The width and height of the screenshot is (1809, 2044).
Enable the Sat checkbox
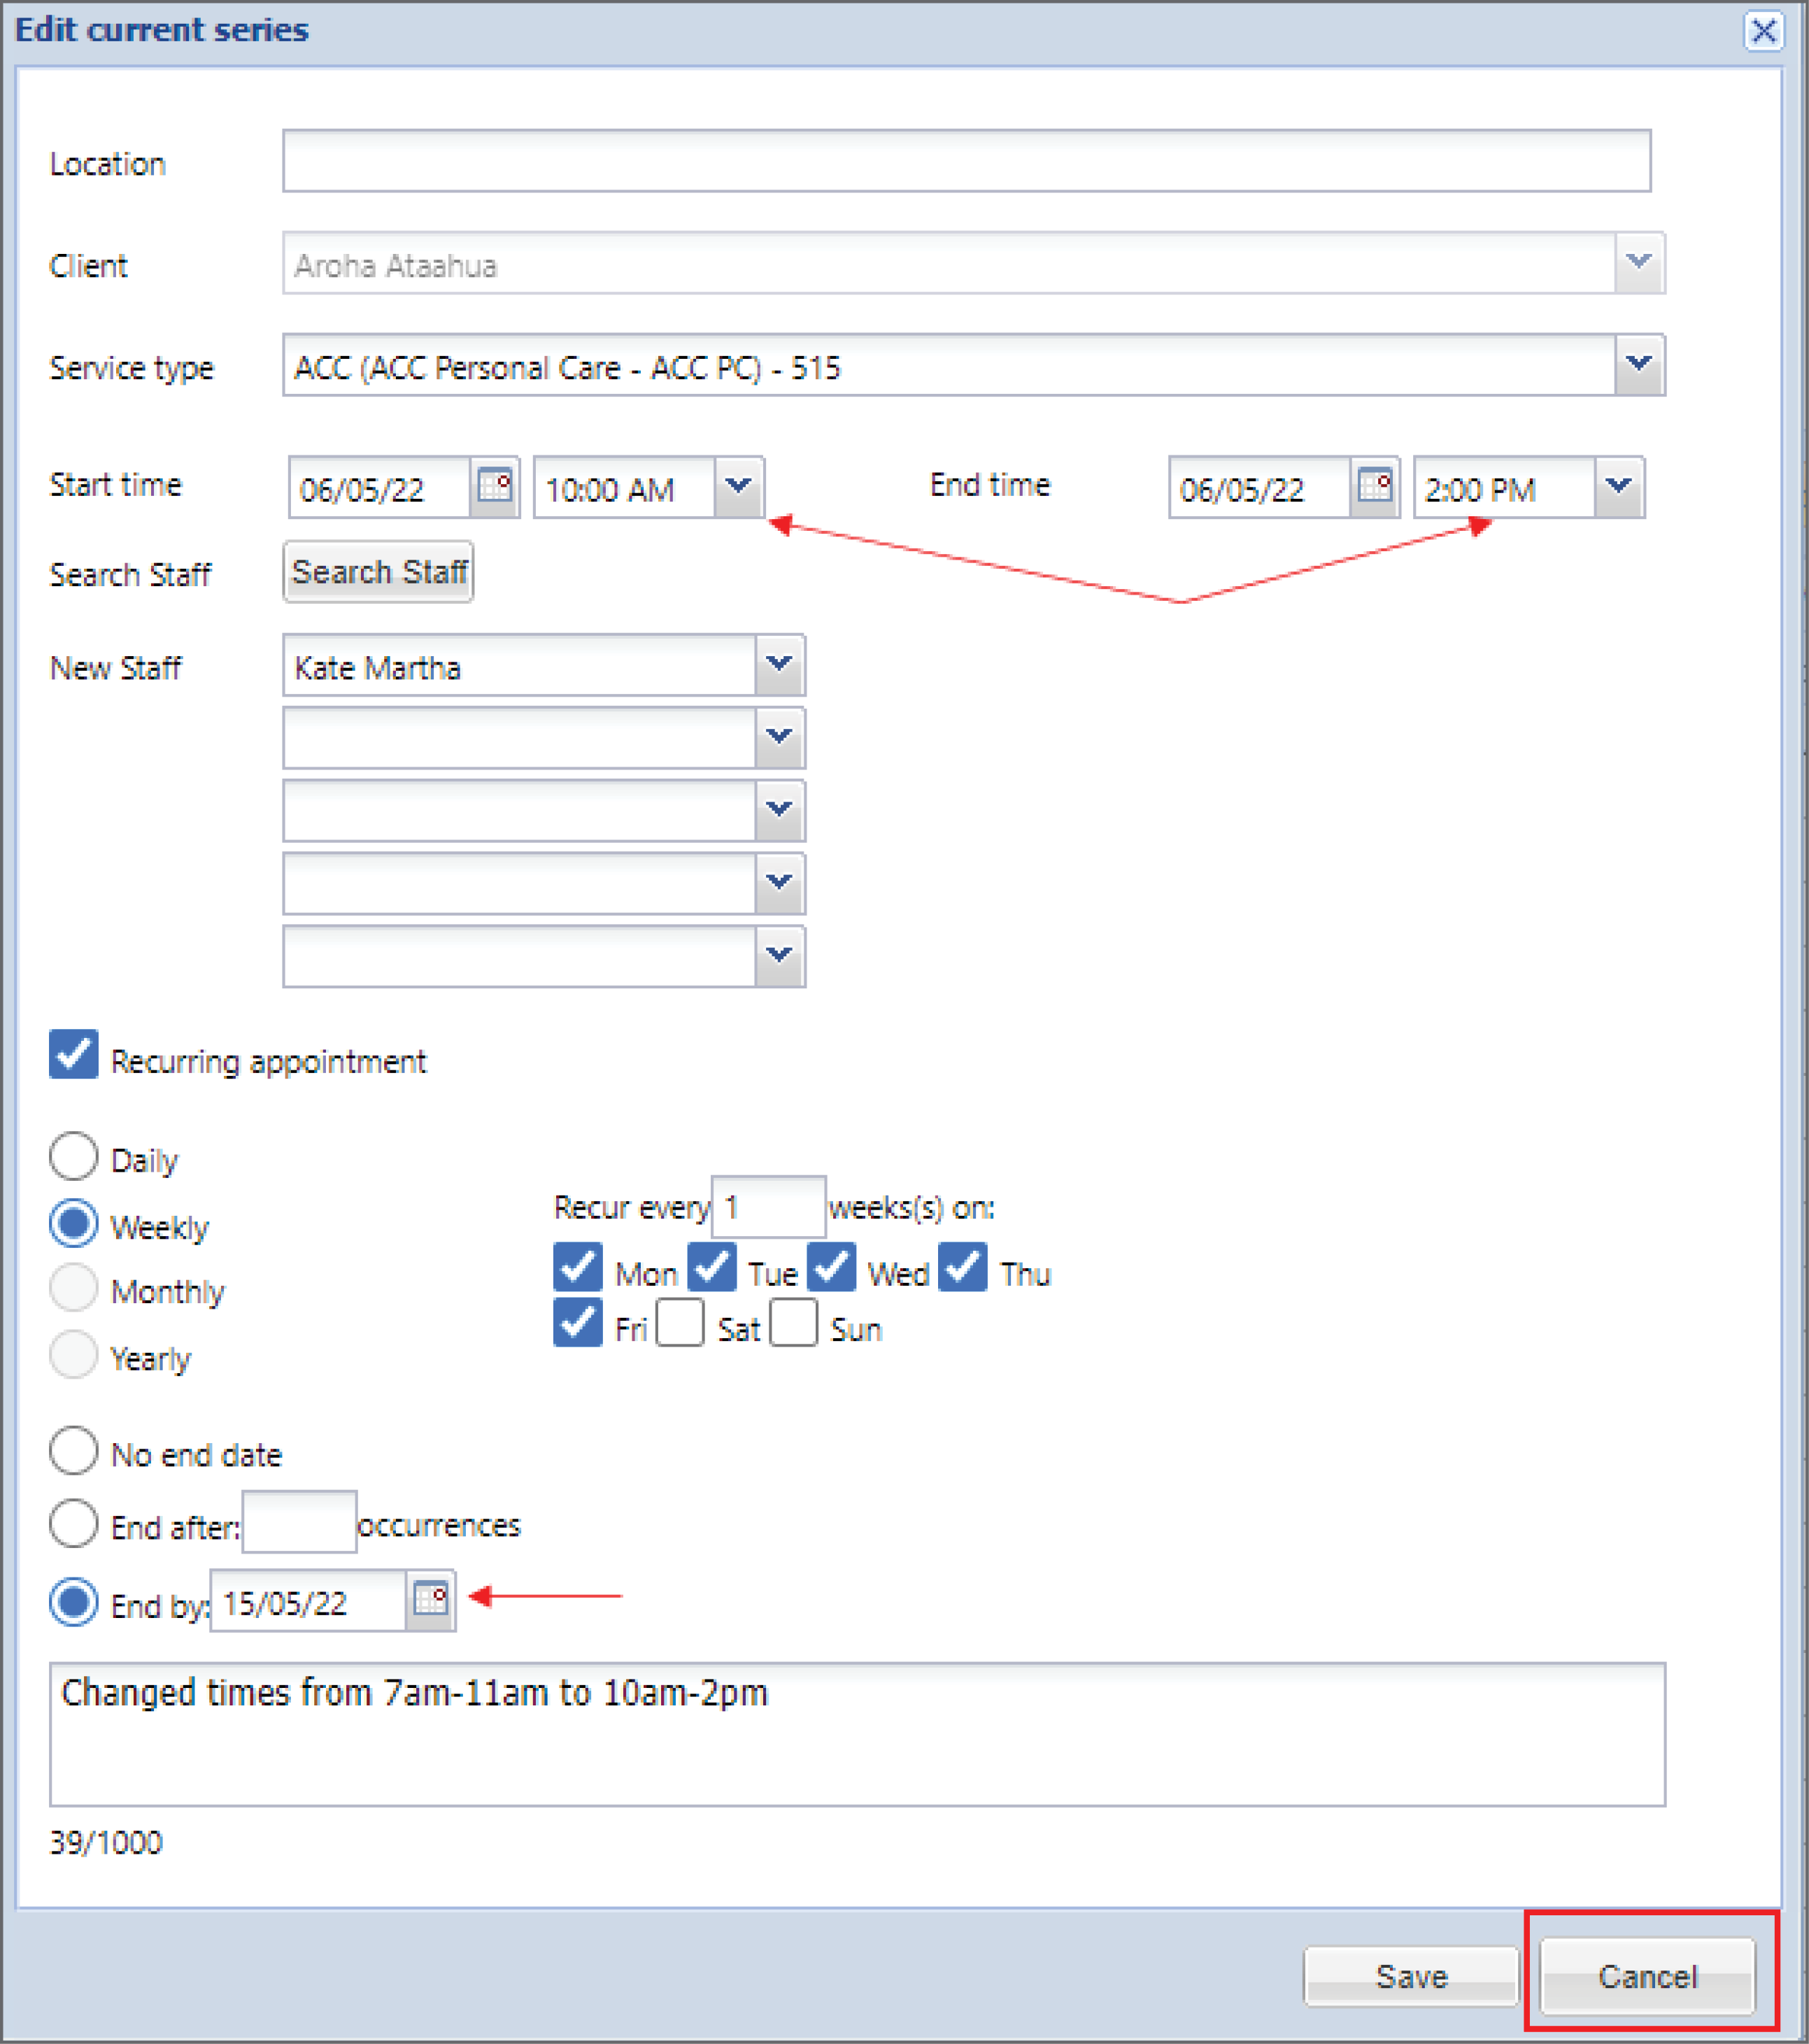[680, 1323]
